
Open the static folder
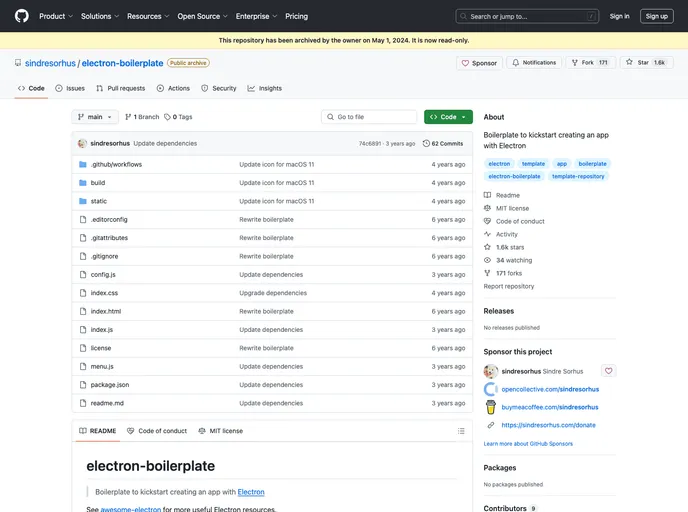[99, 201]
